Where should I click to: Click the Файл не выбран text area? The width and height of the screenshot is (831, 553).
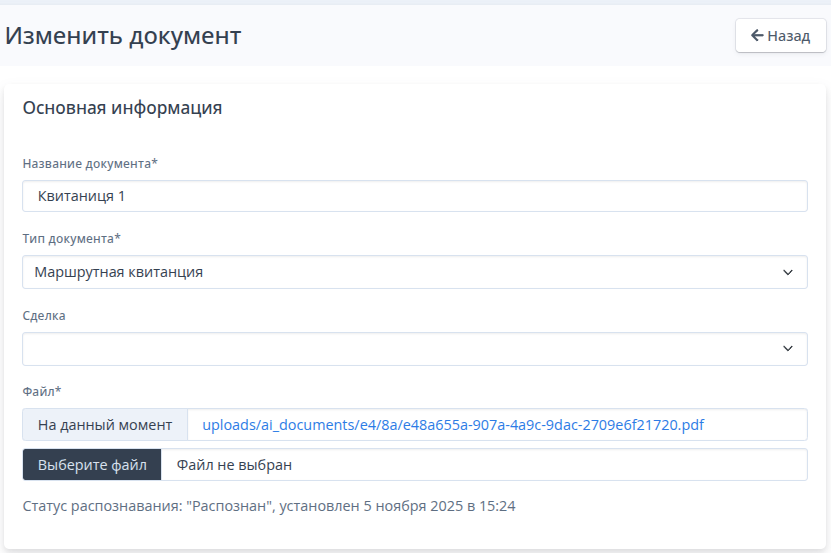click(x=234, y=465)
